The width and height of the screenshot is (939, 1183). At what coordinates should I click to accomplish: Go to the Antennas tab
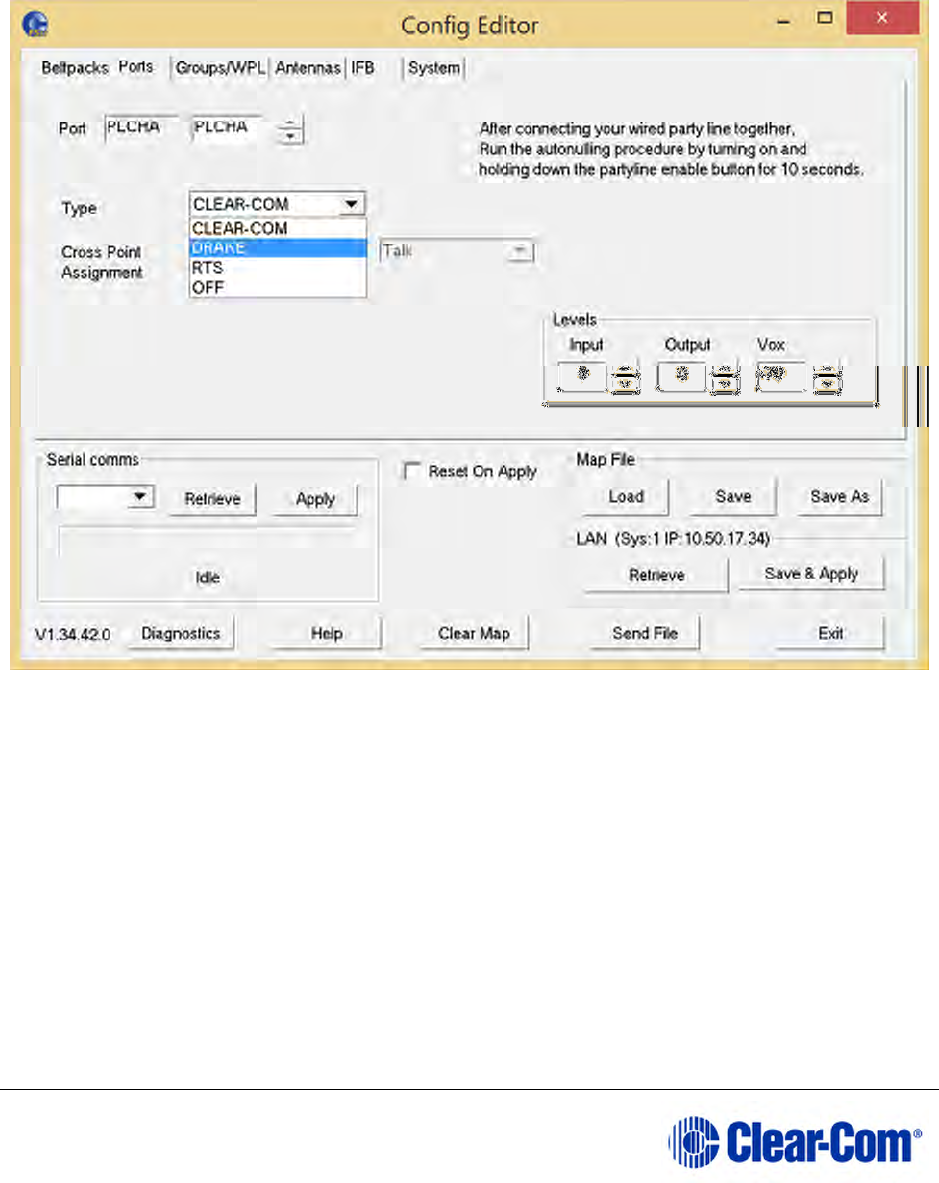(308, 68)
